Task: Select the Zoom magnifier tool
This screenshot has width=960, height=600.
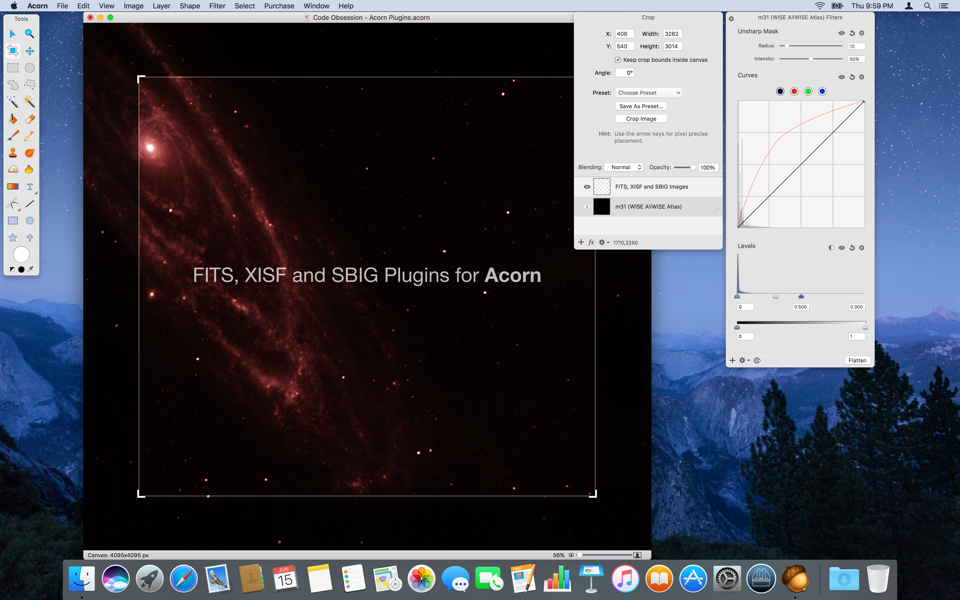Action: tap(29, 34)
